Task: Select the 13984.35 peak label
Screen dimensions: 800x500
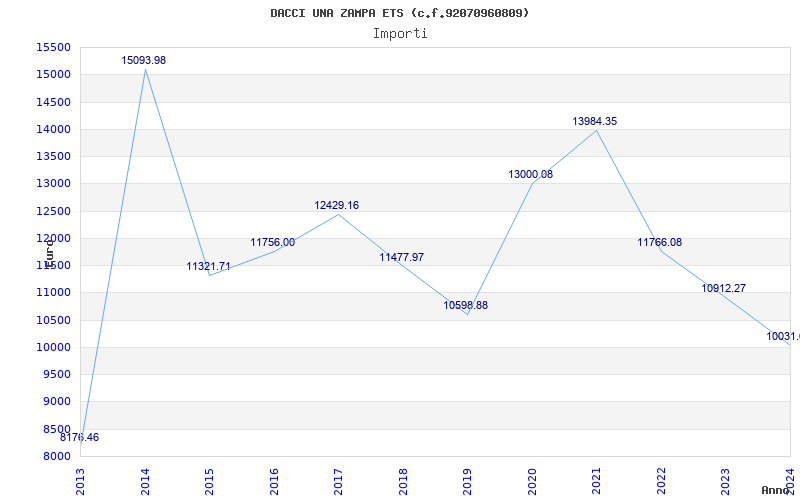Action: coord(594,121)
